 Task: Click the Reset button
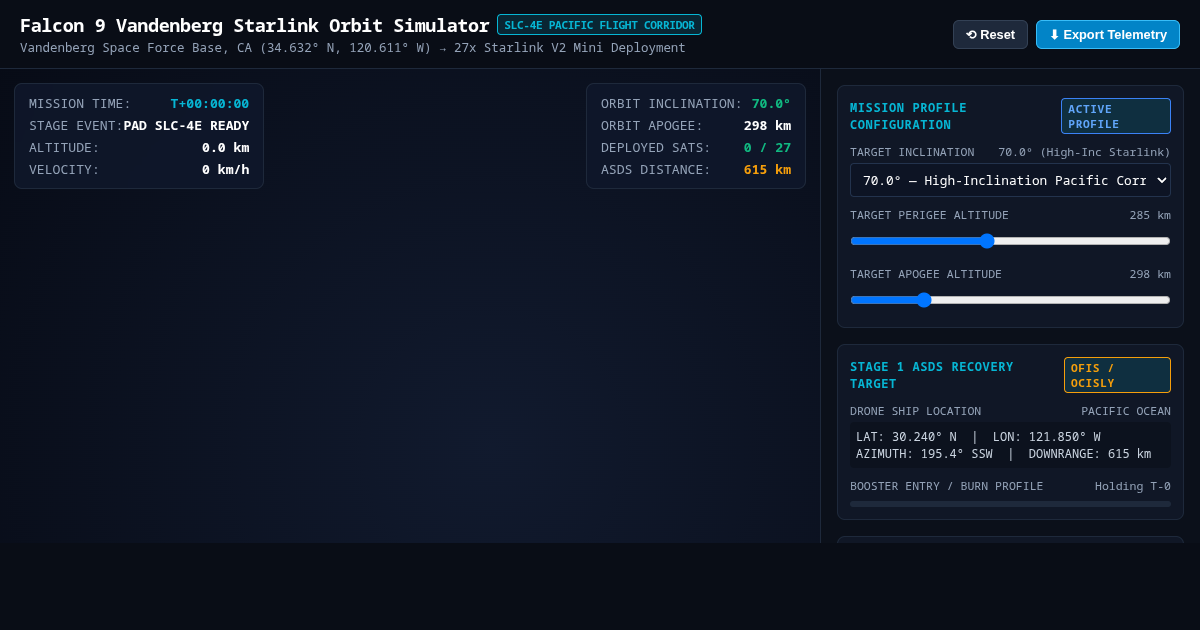[990, 34]
